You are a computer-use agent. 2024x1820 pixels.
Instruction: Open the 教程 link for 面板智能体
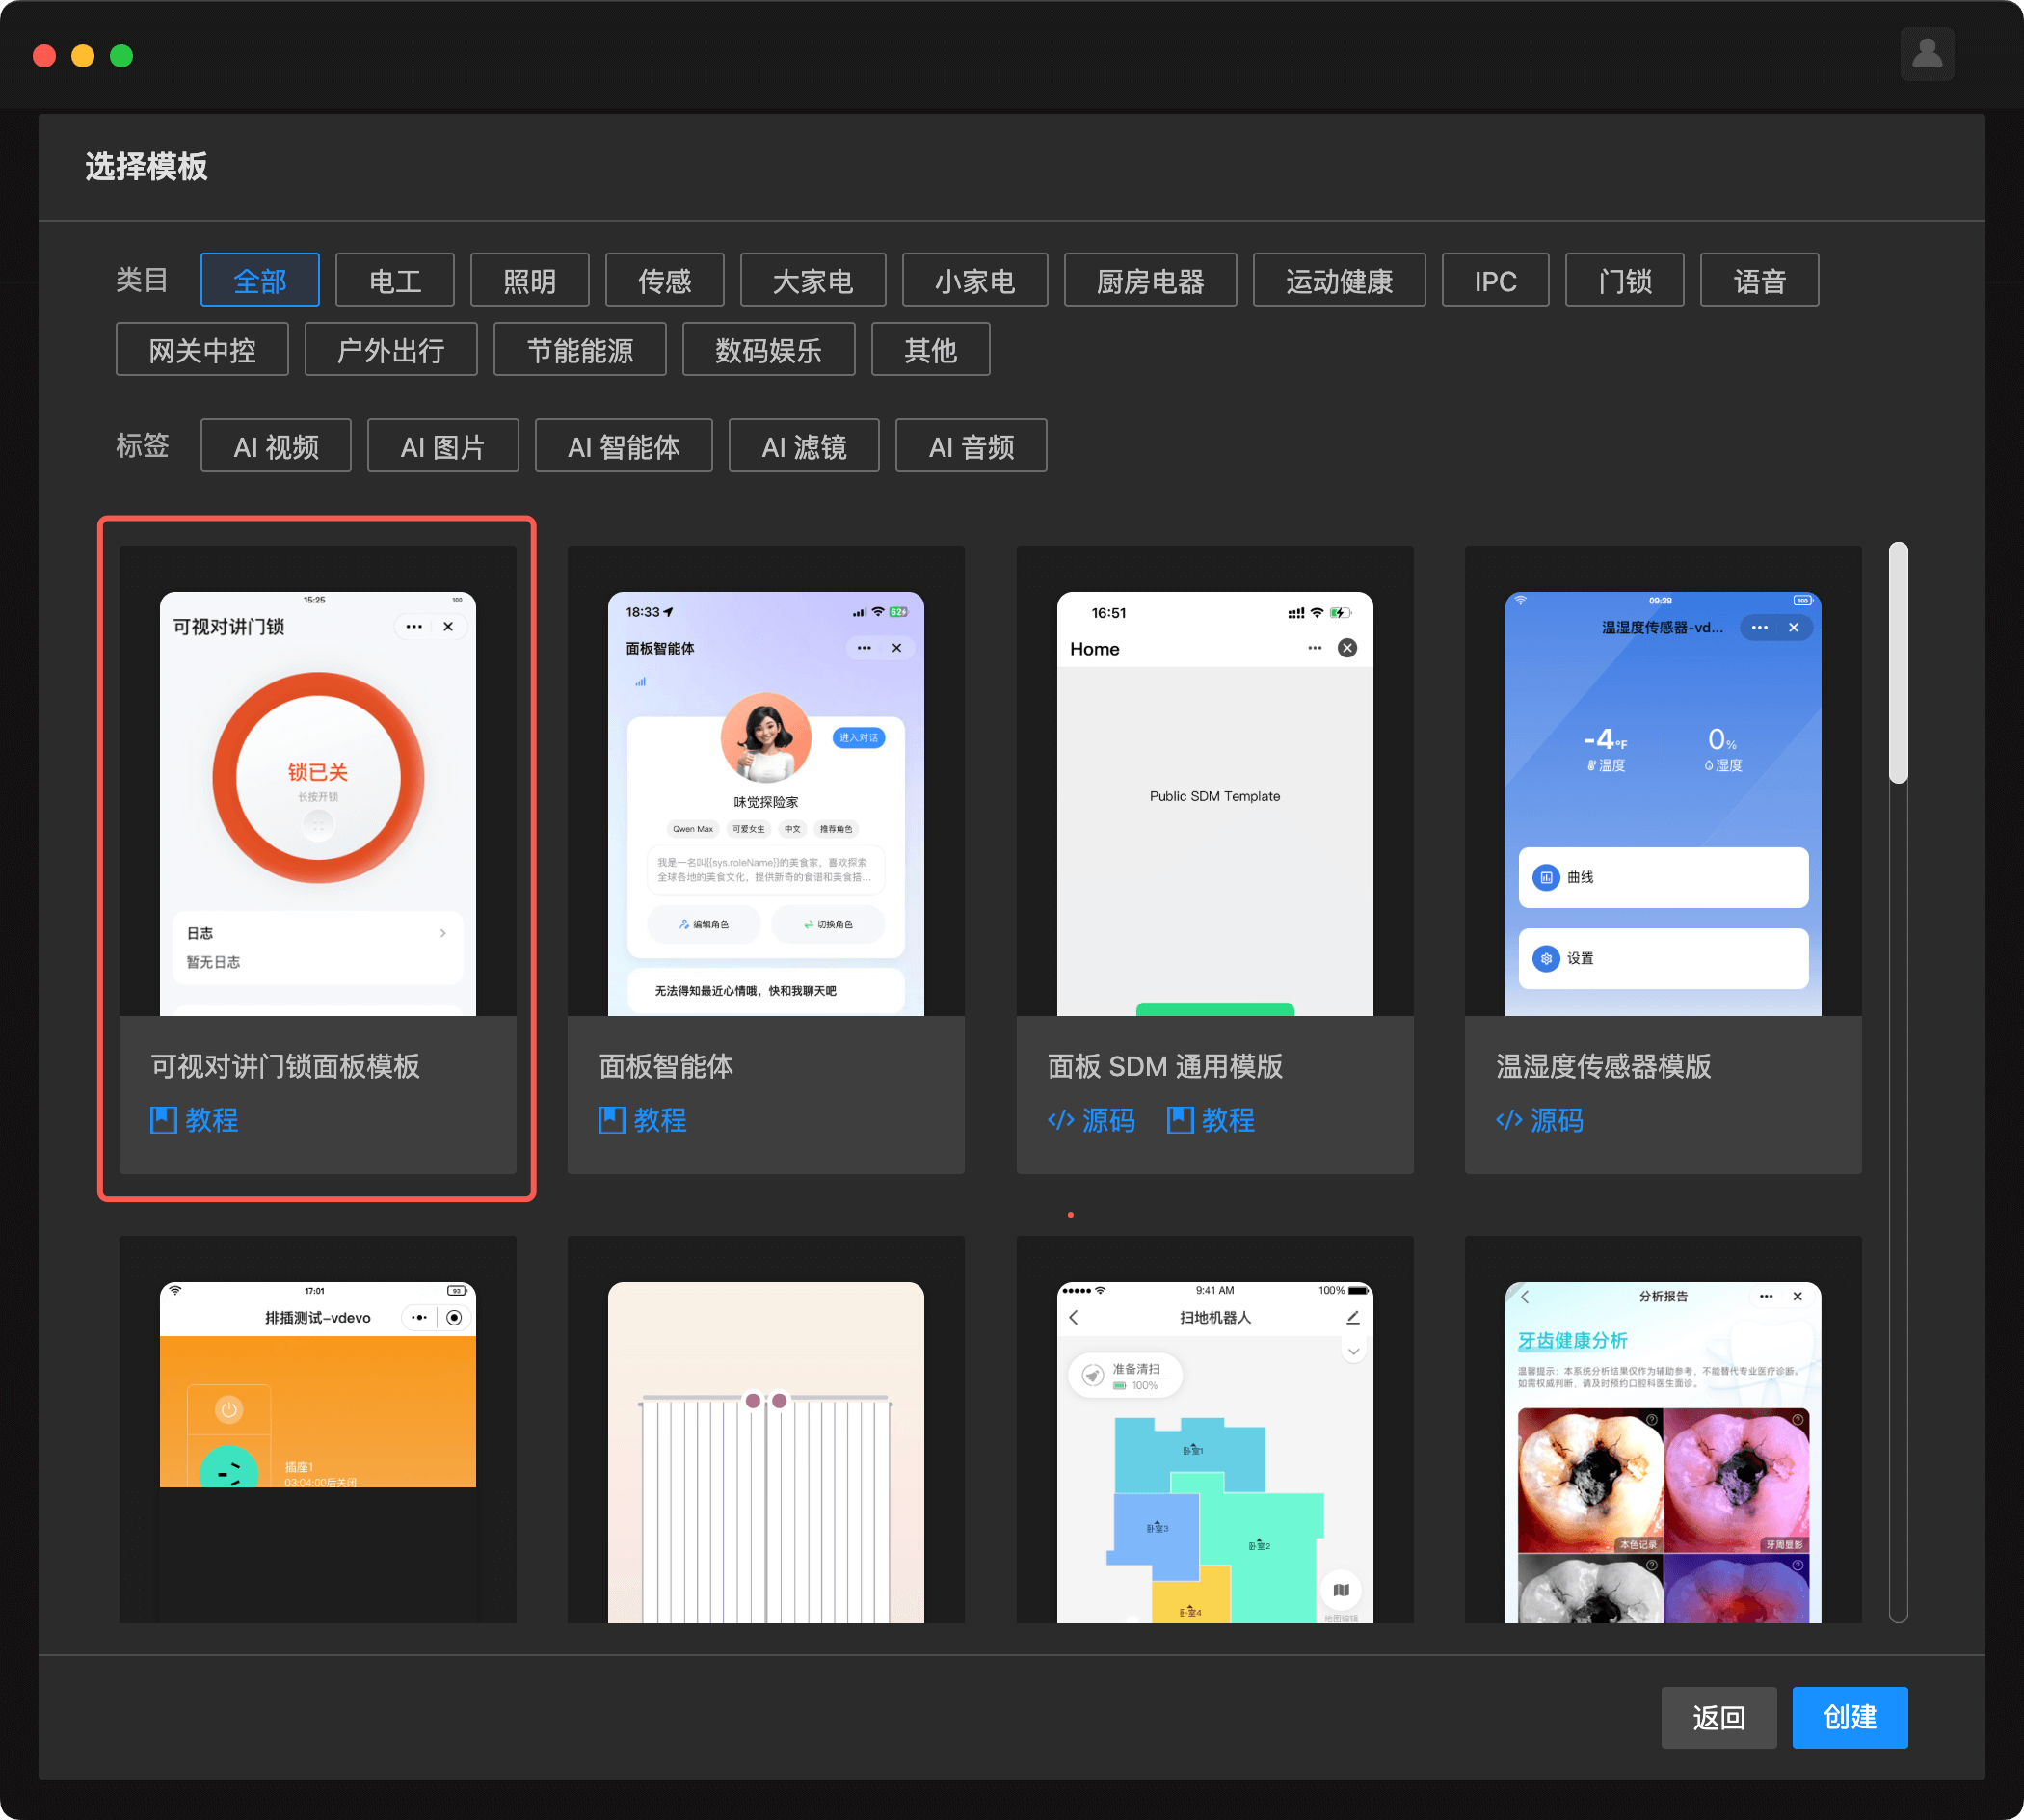point(643,1120)
